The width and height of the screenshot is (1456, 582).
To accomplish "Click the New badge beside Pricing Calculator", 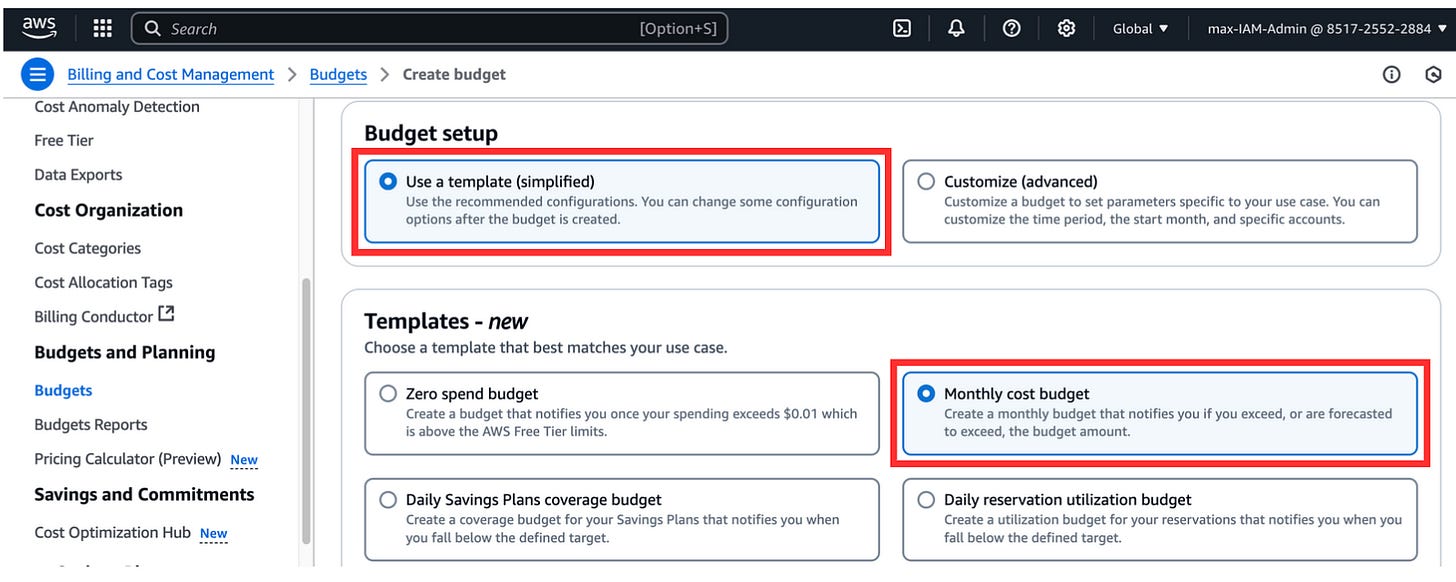I will coord(244,461).
